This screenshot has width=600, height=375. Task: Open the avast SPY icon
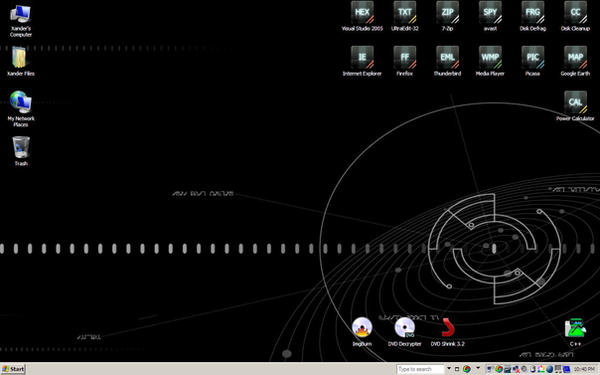pos(490,16)
